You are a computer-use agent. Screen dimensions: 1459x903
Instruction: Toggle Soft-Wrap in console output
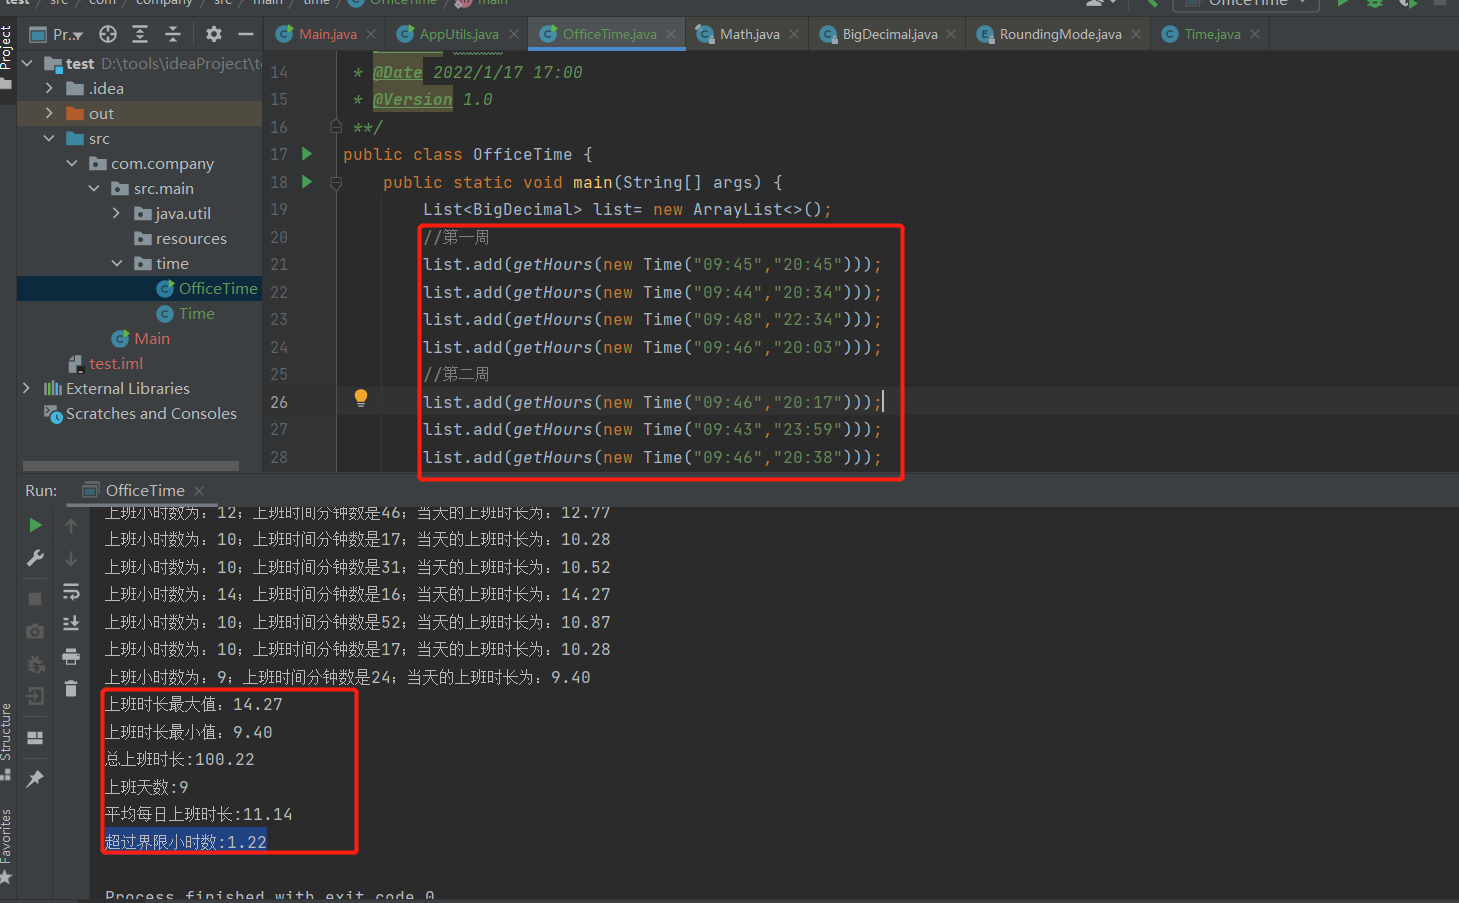[71, 592]
